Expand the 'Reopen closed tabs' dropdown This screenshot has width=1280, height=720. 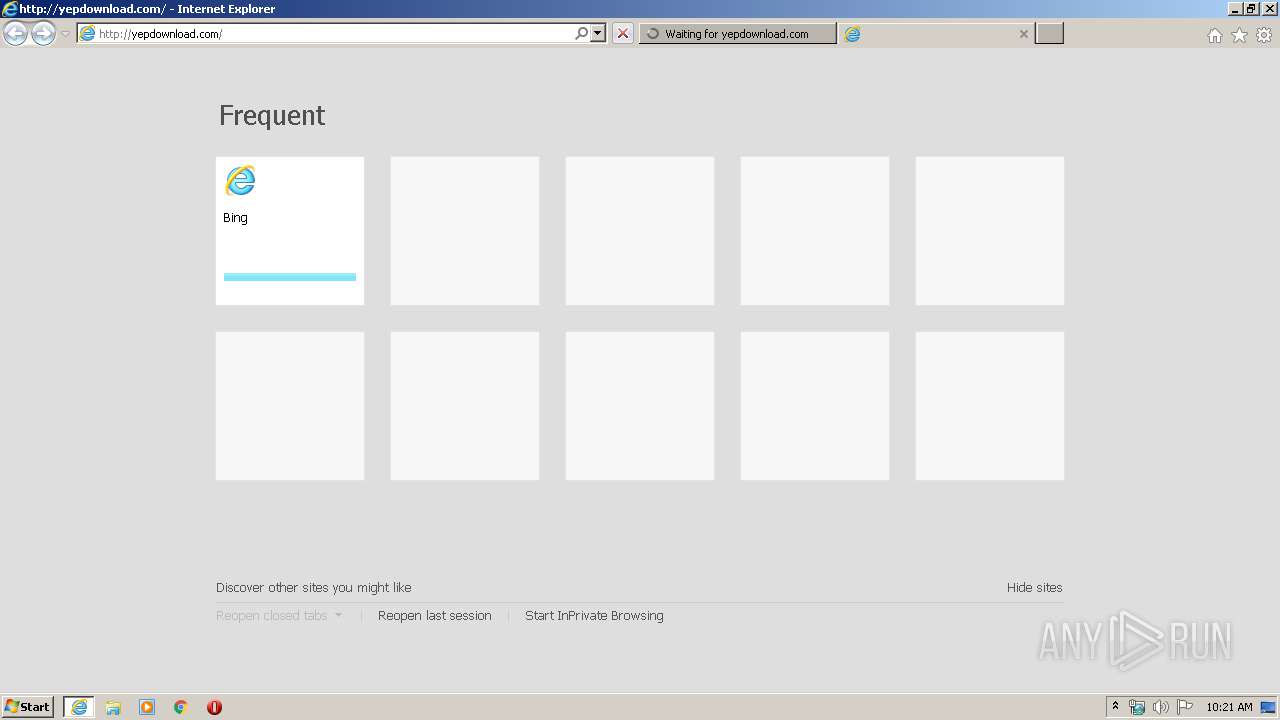[279, 616]
